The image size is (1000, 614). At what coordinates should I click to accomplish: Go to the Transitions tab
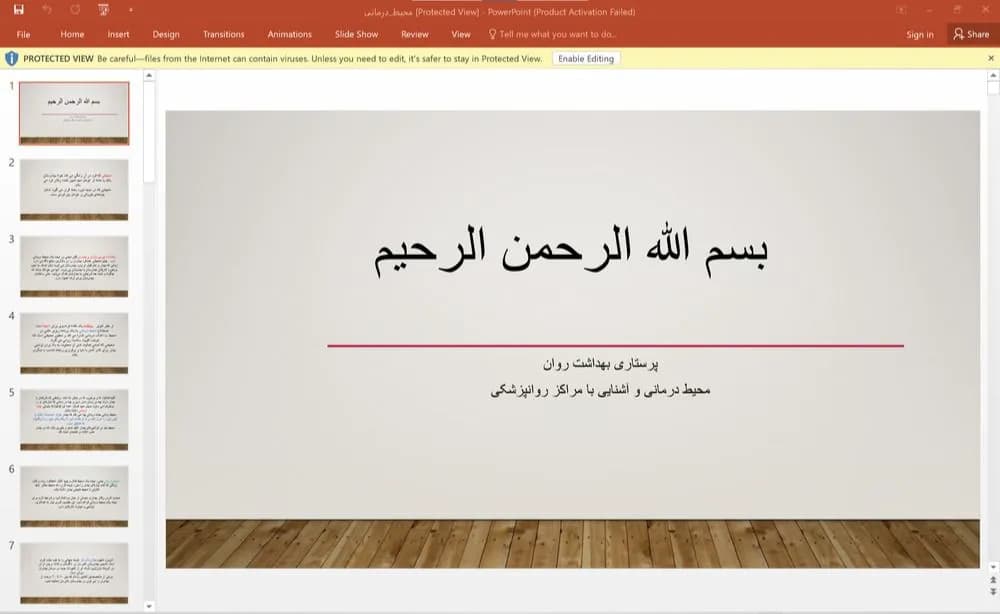[x=223, y=34]
